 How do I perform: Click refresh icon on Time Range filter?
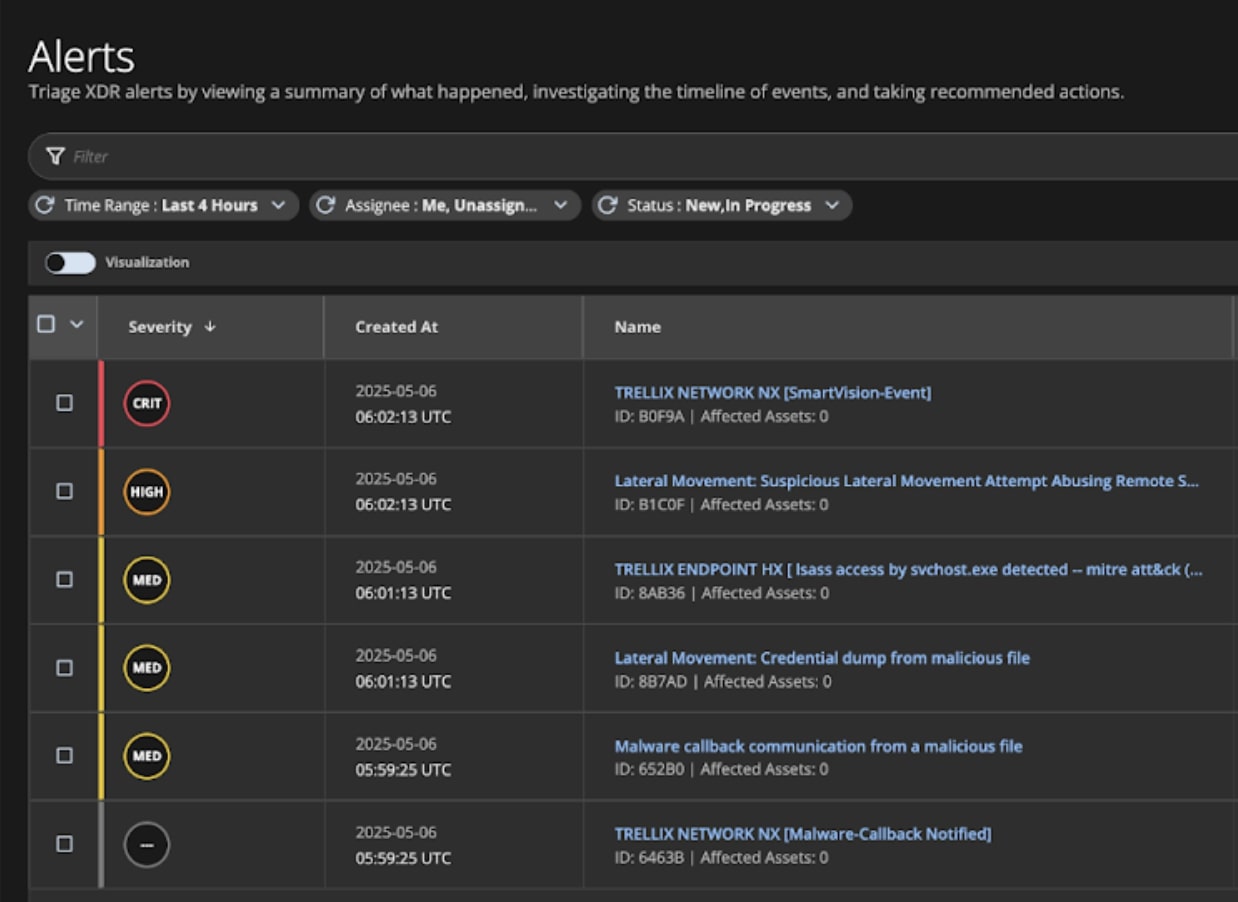click(44, 205)
